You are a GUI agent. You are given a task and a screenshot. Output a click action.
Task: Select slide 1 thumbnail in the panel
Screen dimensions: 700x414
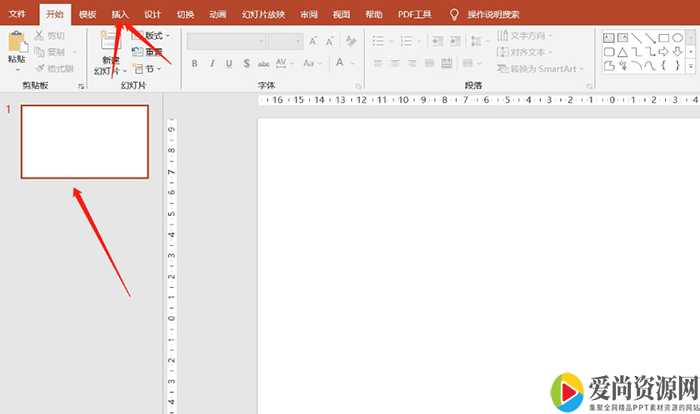[x=85, y=141]
